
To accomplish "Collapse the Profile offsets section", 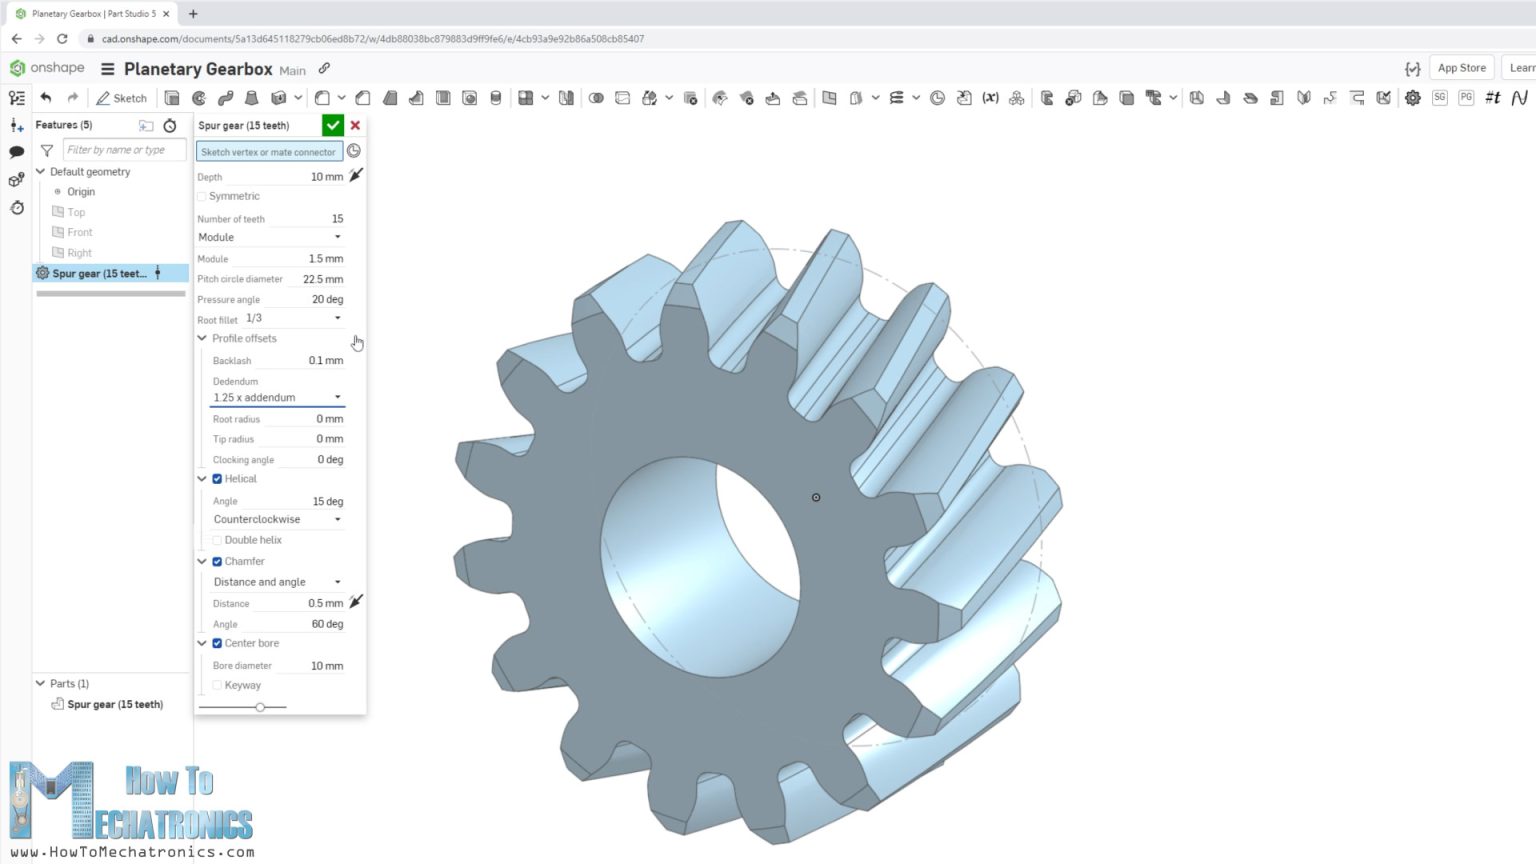I will 202,338.
